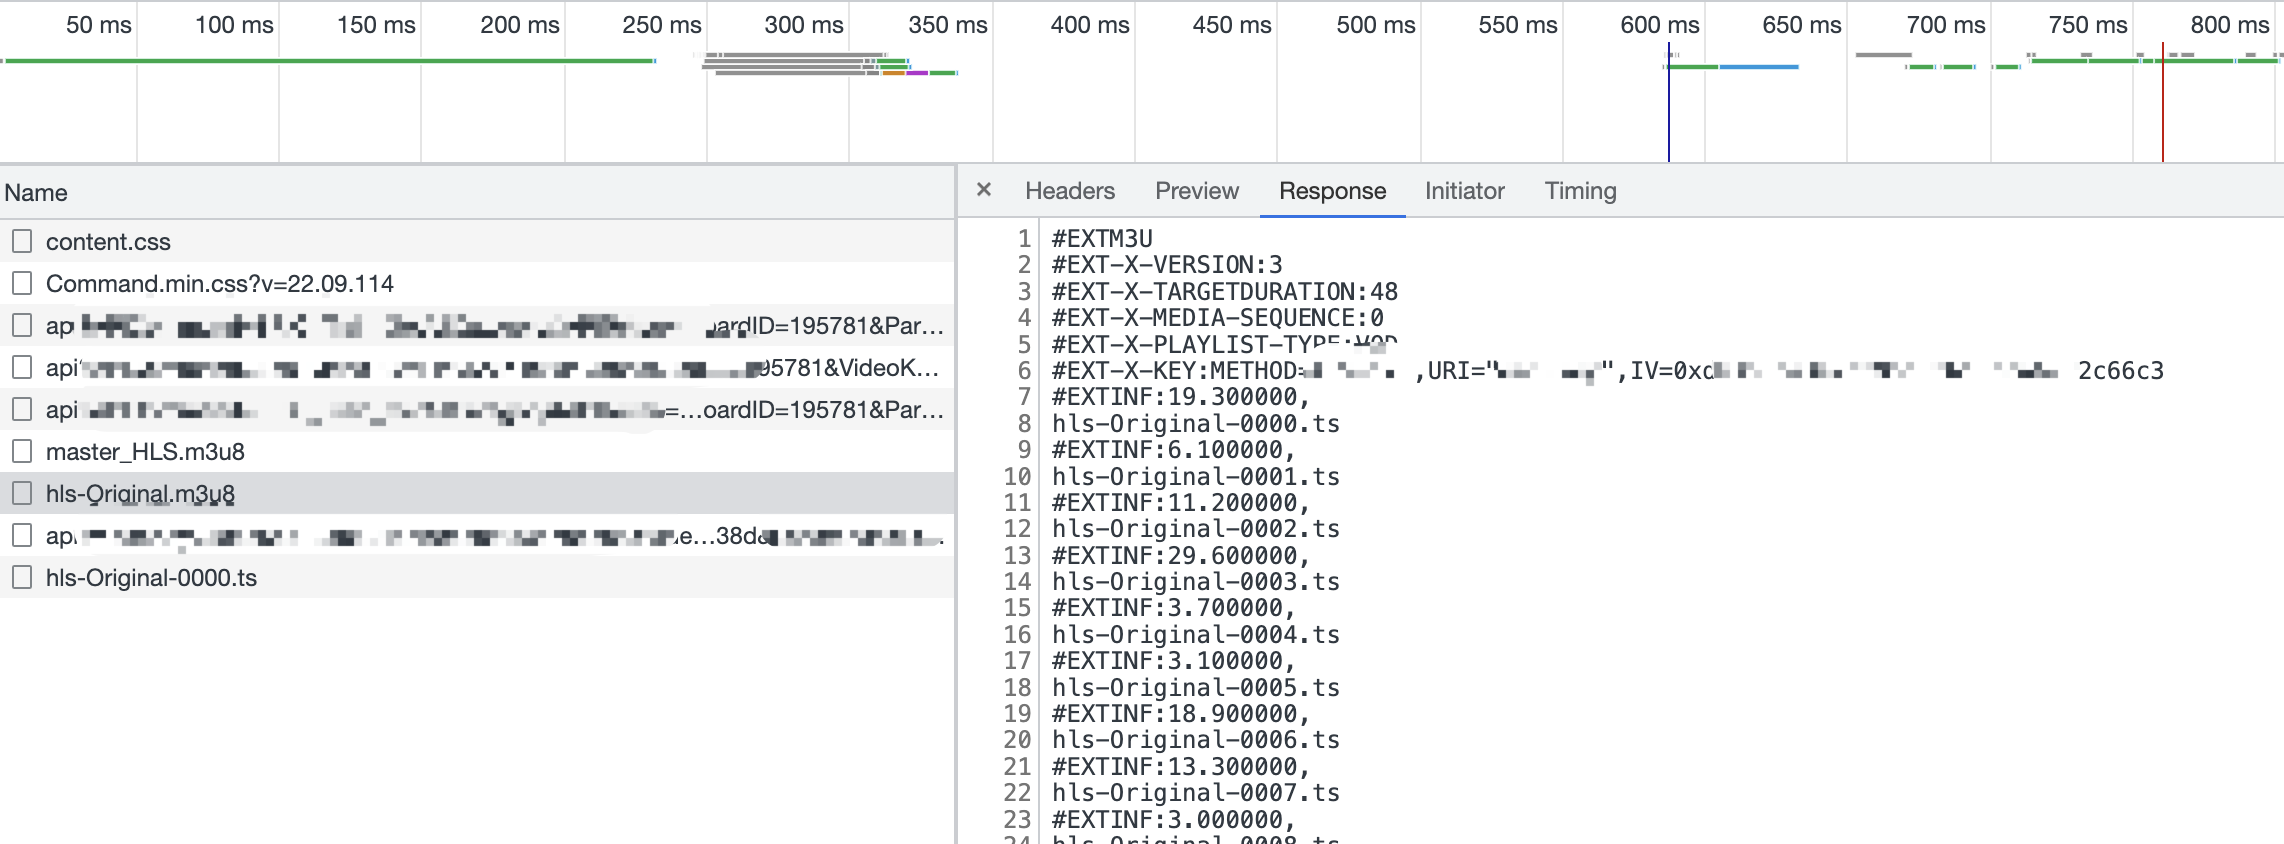Click the 600 ms mark on the timeline
The height and width of the screenshot is (844, 2284).
1660,25
